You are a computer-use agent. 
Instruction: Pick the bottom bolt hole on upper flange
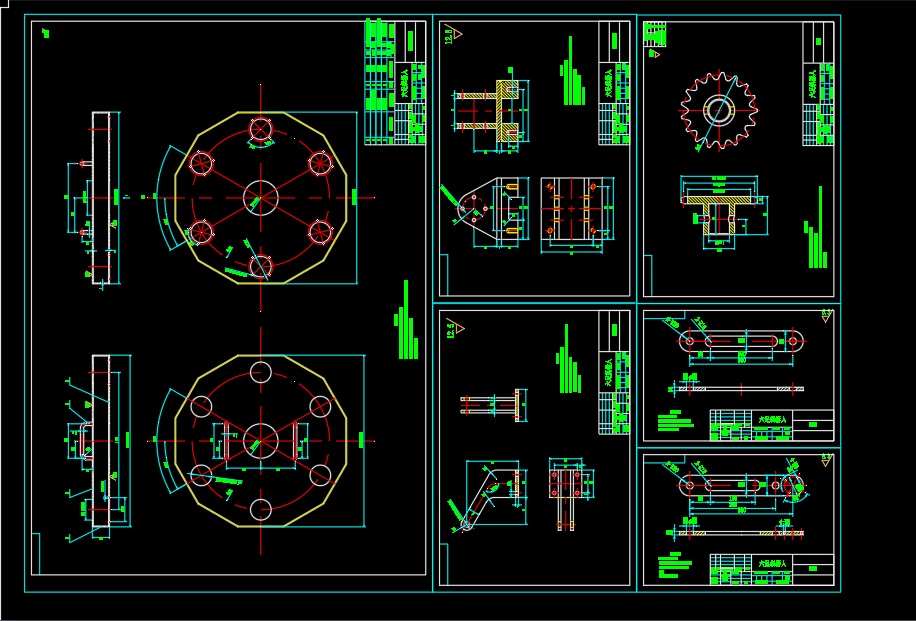click(x=261, y=266)
